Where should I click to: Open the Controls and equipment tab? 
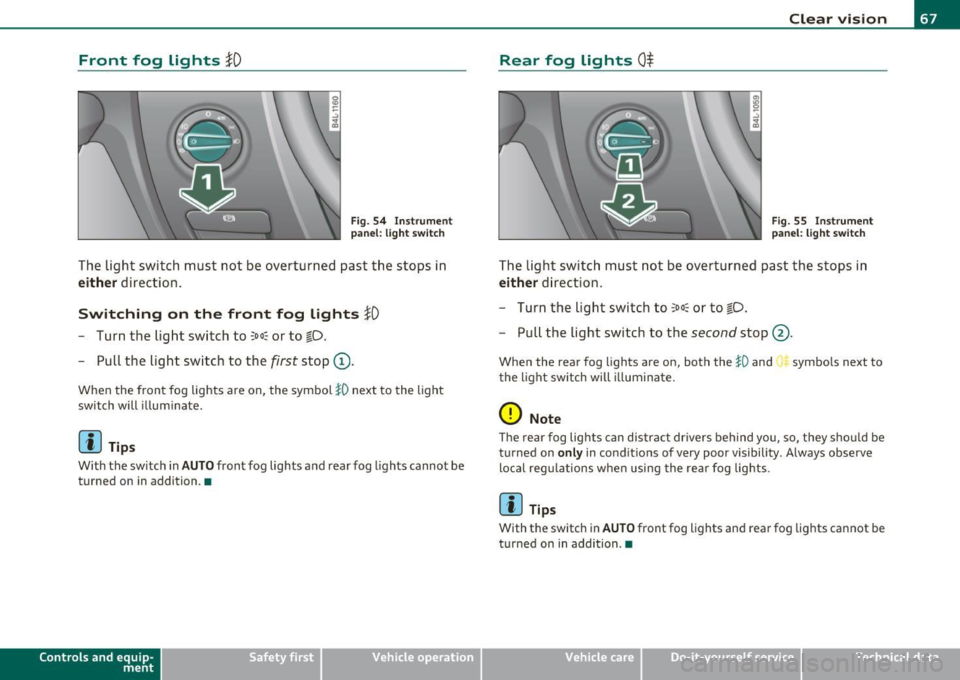point(80,663)
